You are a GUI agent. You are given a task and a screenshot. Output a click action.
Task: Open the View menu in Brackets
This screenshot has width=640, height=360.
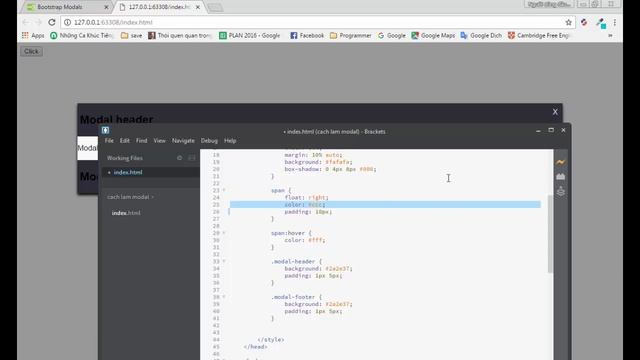click(x=159, y=140)
